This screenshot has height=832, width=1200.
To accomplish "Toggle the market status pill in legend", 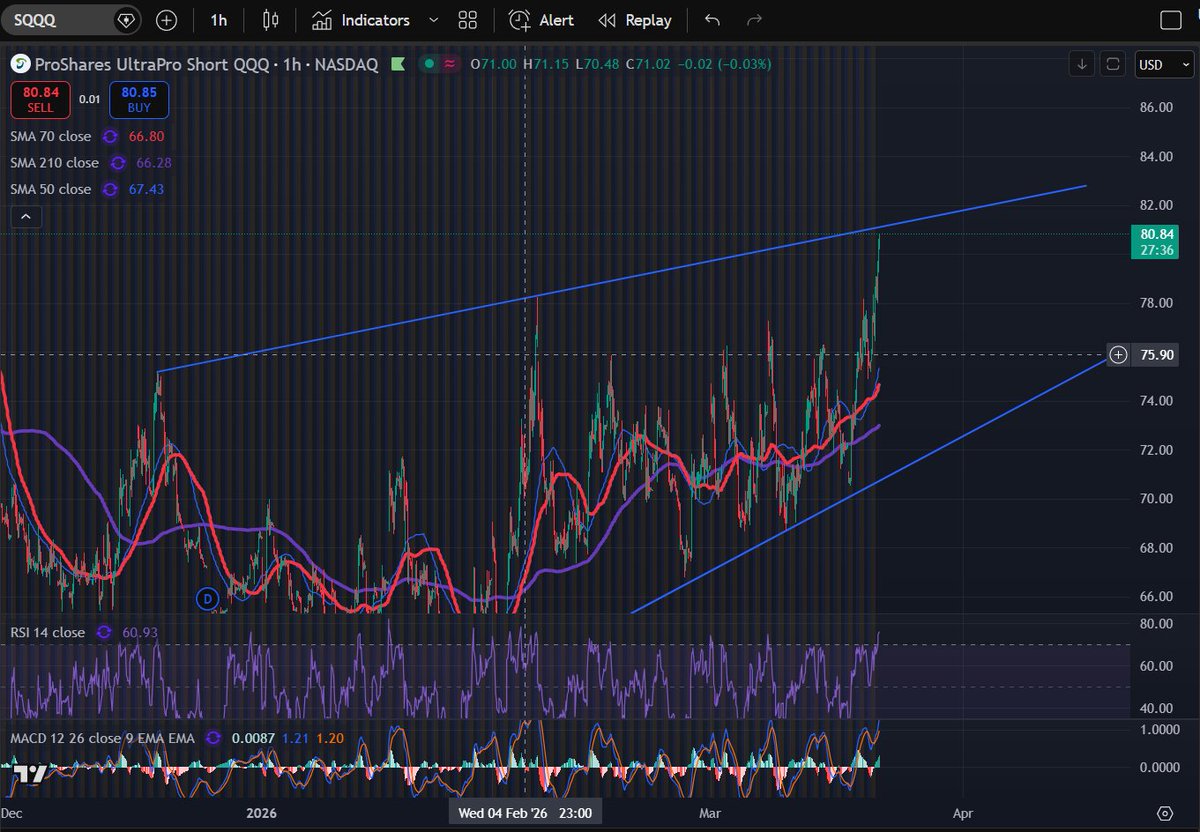I will [x=440, y=64].
